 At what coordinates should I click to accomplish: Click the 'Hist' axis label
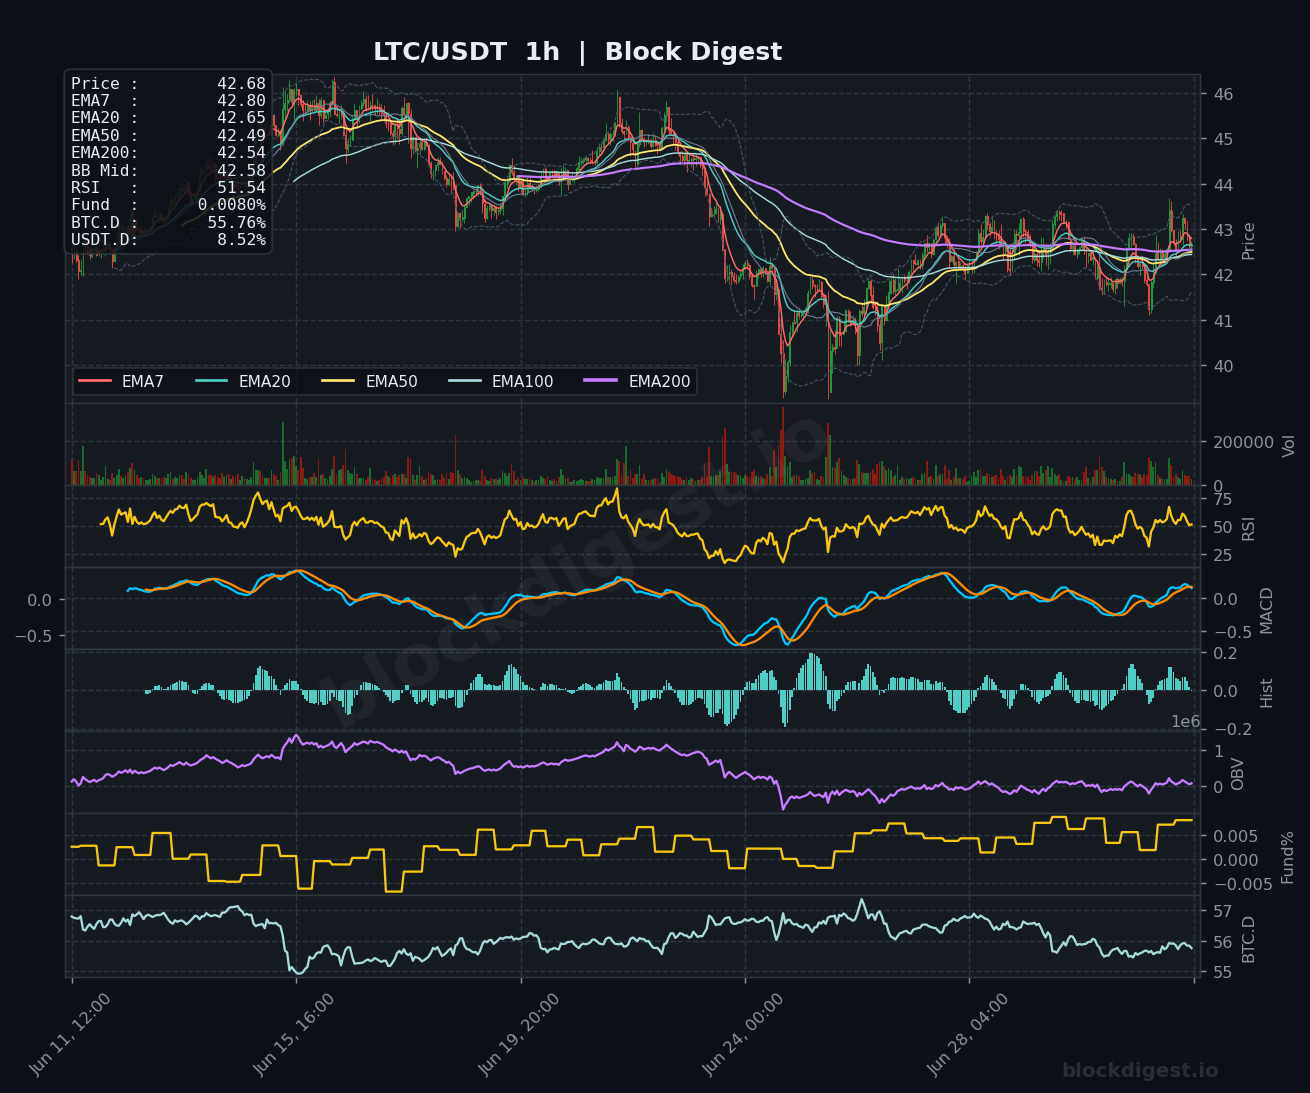tap(1267, 693)
